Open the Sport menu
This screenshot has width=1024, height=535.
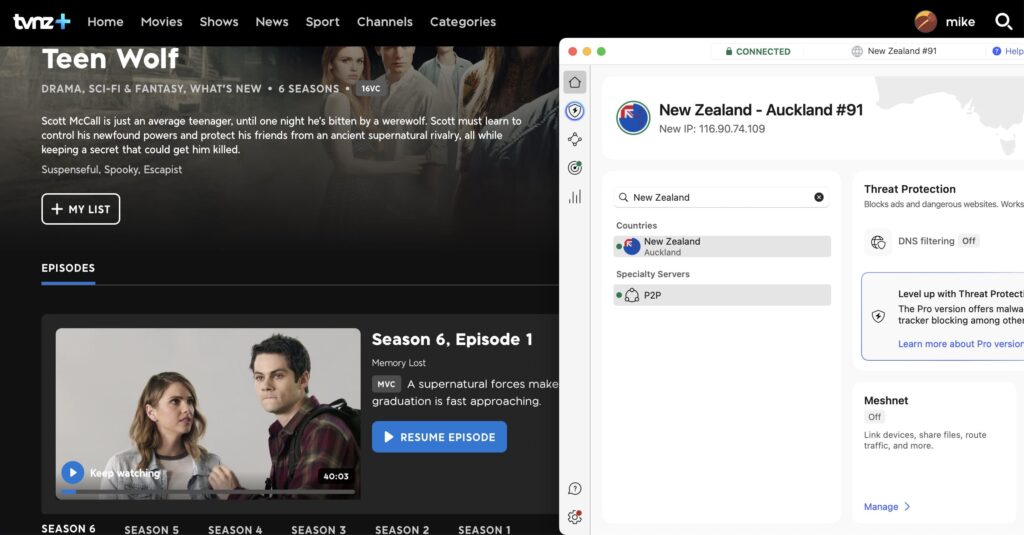(x=323, y=22)
